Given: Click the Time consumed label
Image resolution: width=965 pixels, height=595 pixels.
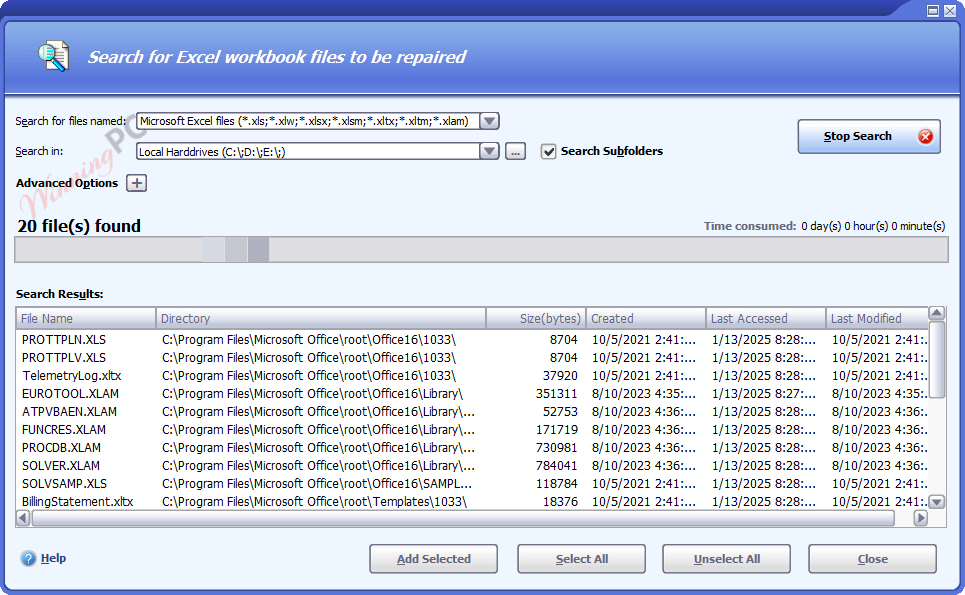Looking at the screenshot, I should (x=750, y=226).
